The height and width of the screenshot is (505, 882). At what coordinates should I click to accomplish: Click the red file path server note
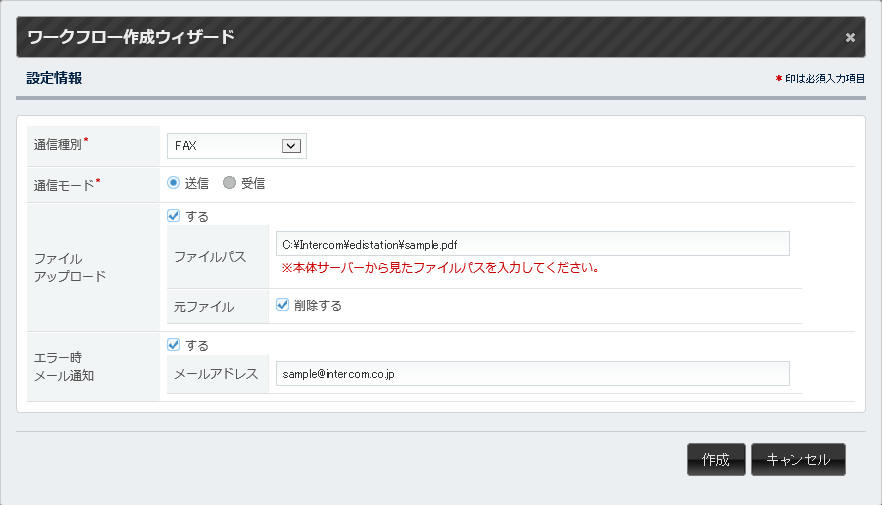tap(440, 268)
